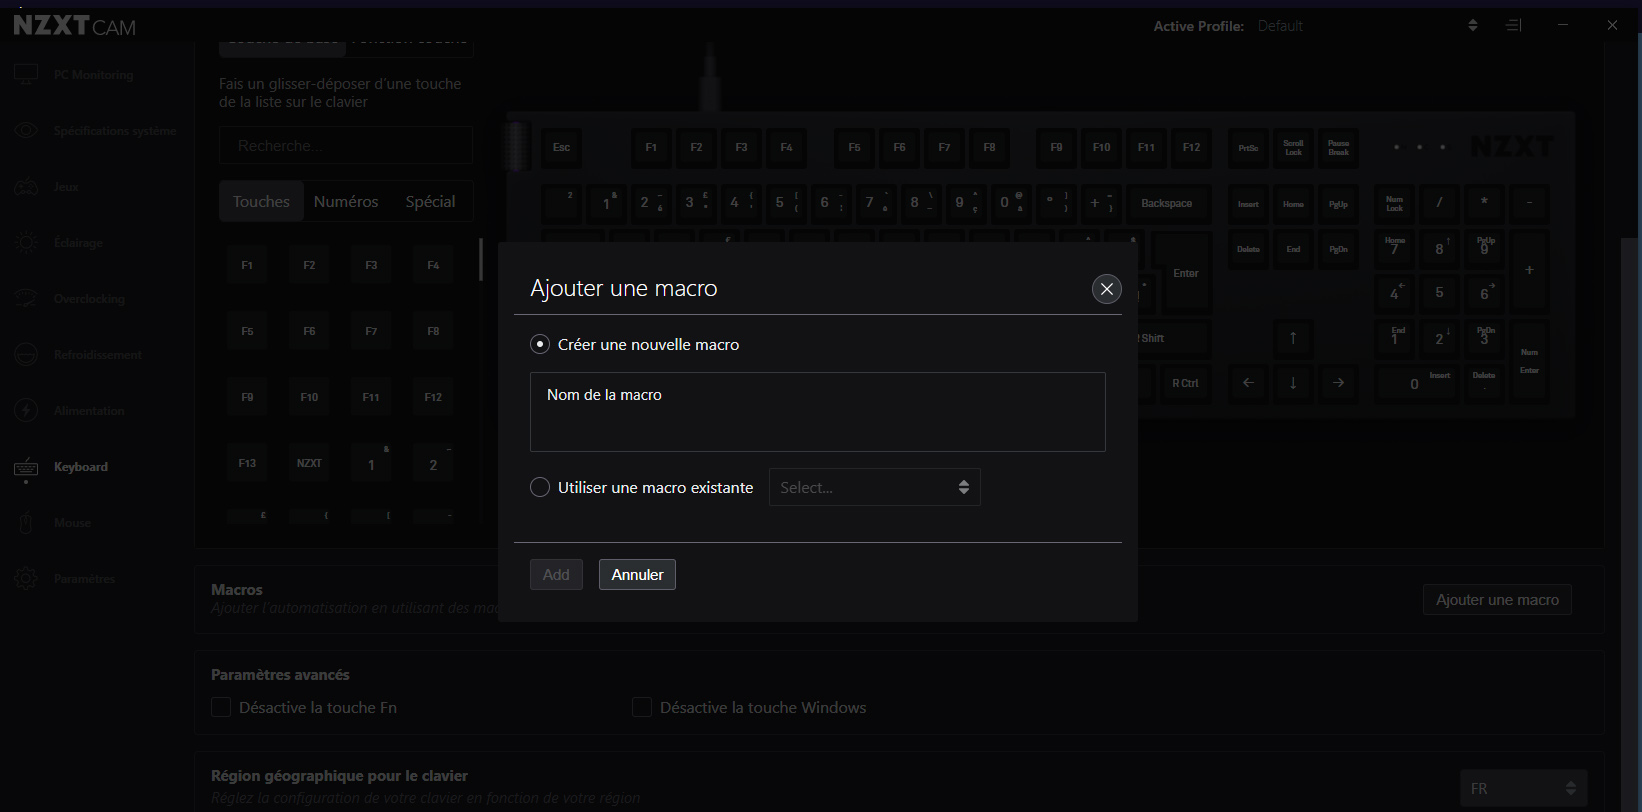Image resolution: width=1642 pixels, height=812 pixels.
Task: Click the Num Enter key
Action: [1529, 360]
